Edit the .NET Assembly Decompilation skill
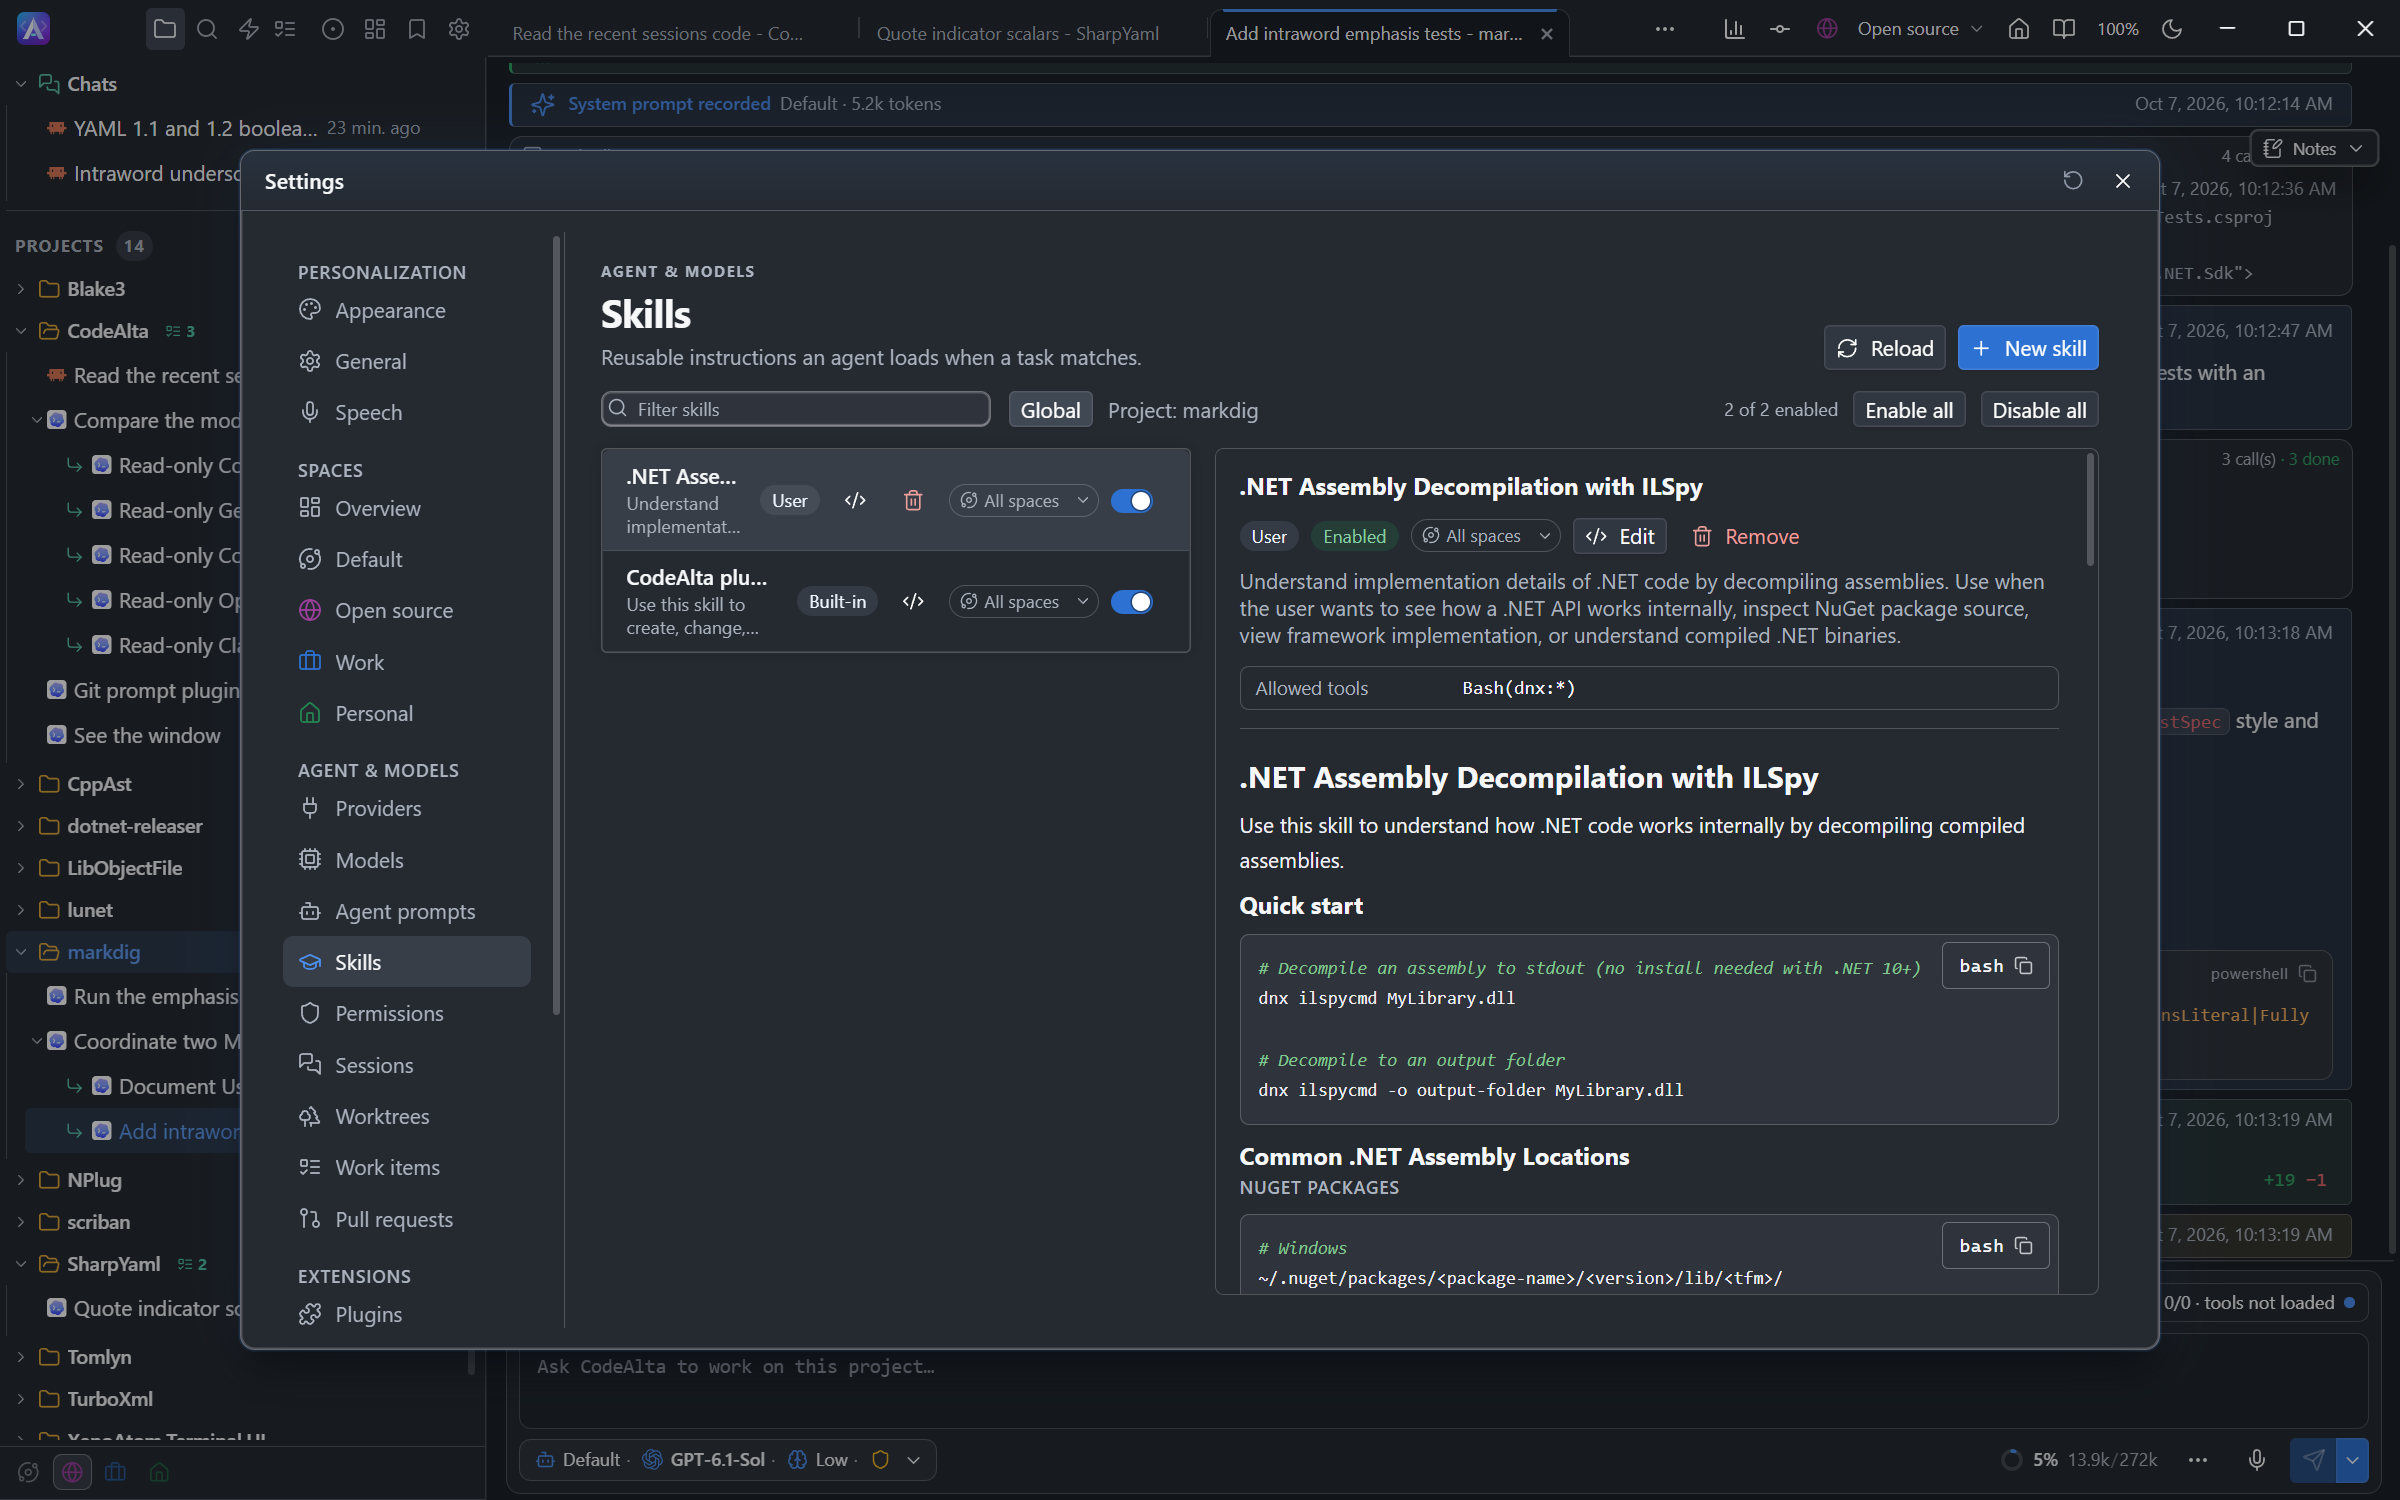This screenshot has width=2400, height=1500. pos(1620,536)
